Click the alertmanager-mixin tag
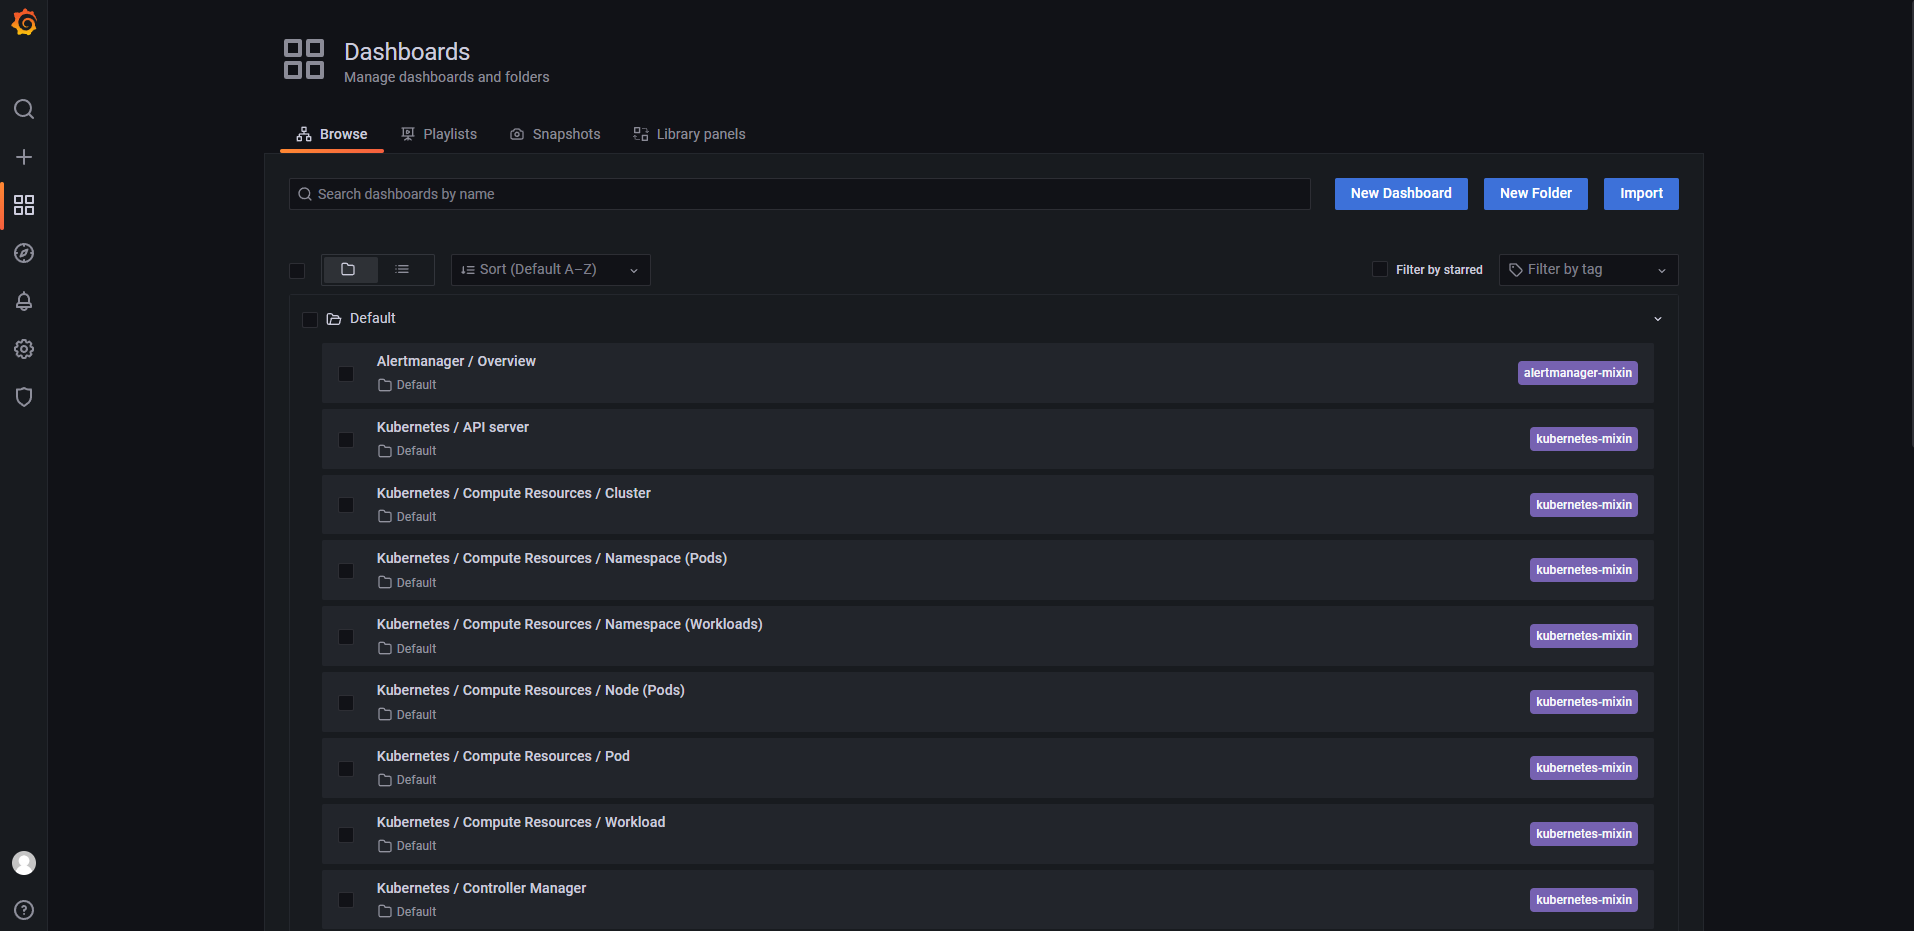Image resolution: width=1914 pixels, height=931 pixels. 1578,373
